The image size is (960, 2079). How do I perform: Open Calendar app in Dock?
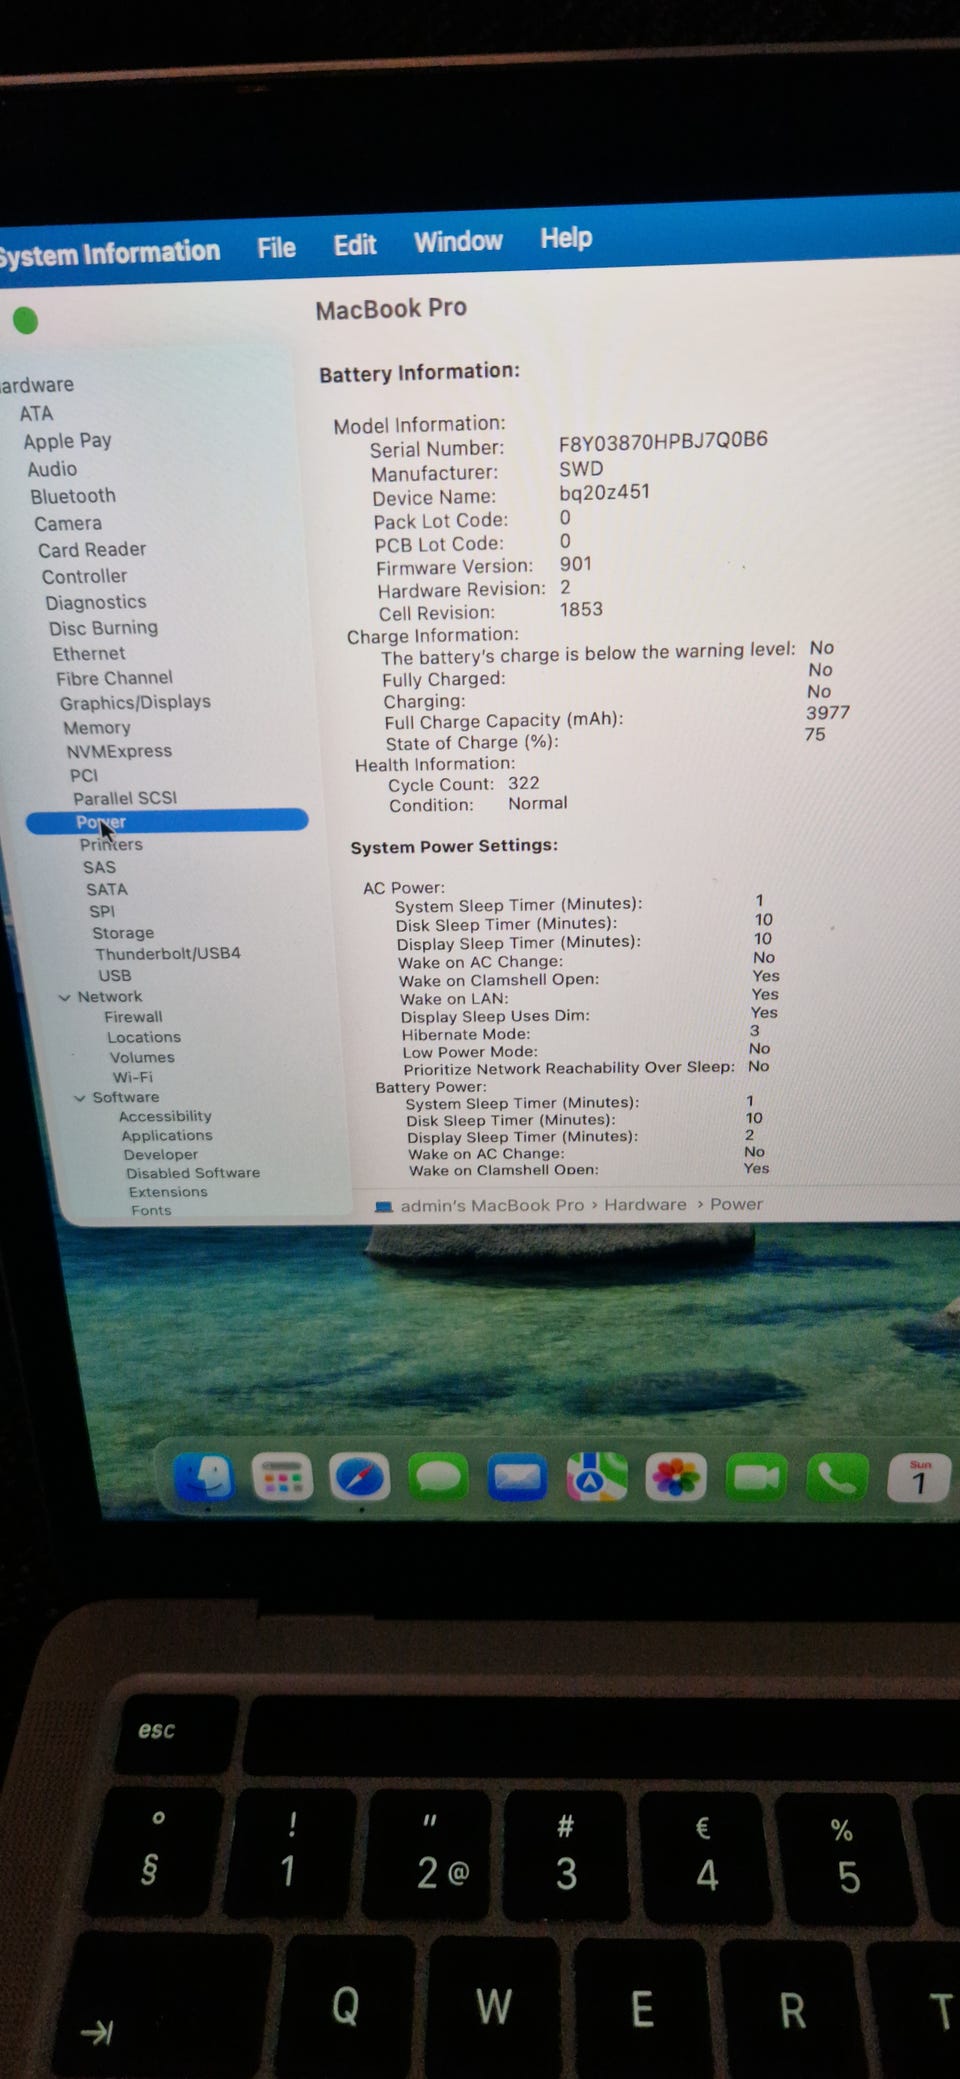(918, 1478)
